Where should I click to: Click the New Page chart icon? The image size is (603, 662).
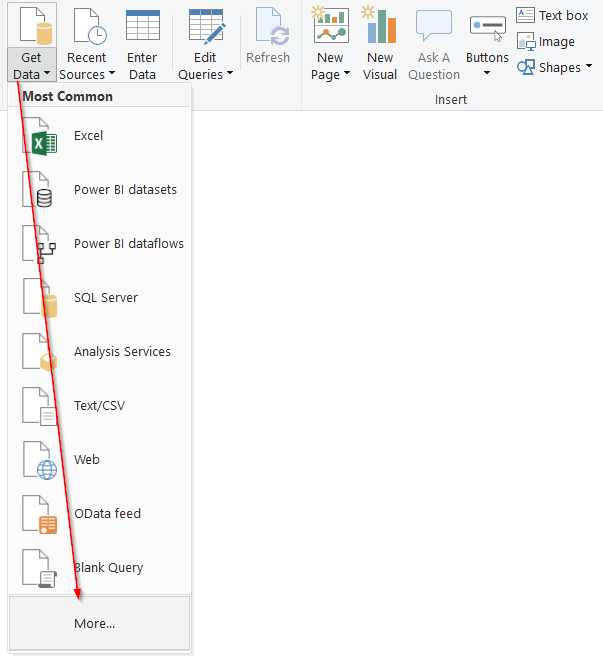click(331, 24)
